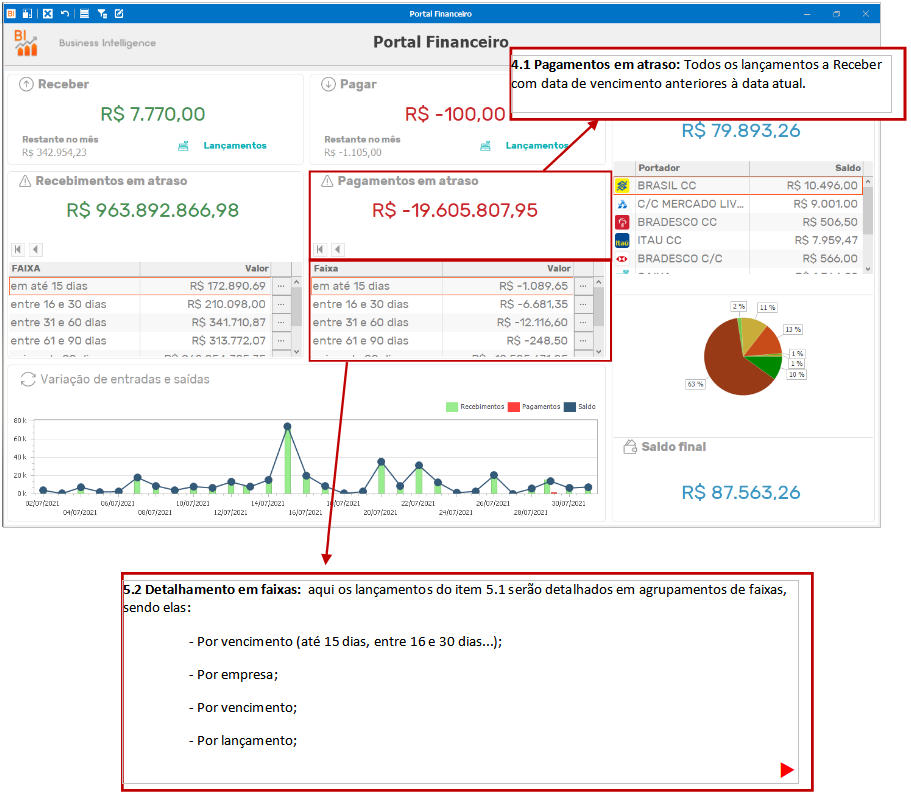The width and height of the screenshot is (911, 796).
Task: Click the Lançamentos icon under Receber
Action: click(x=183, y=146)
